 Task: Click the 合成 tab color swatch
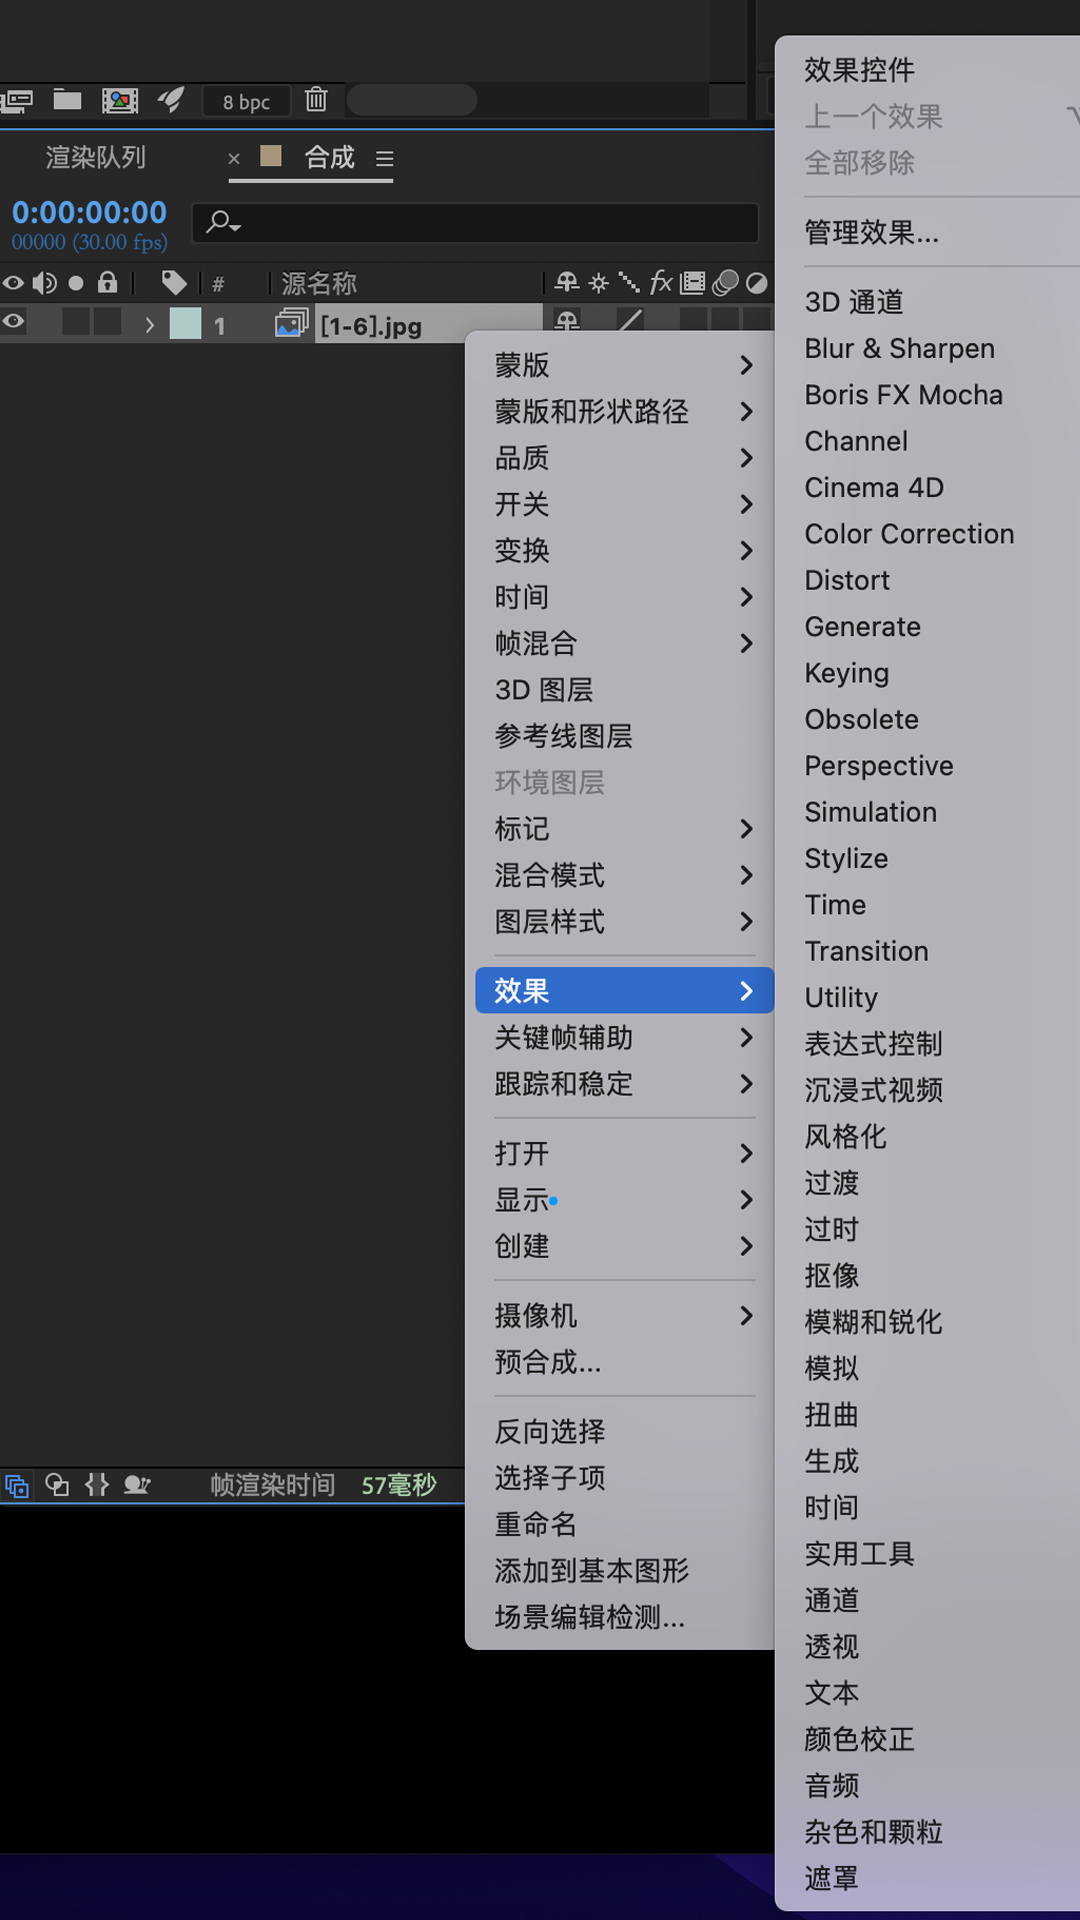coord(271,156)
